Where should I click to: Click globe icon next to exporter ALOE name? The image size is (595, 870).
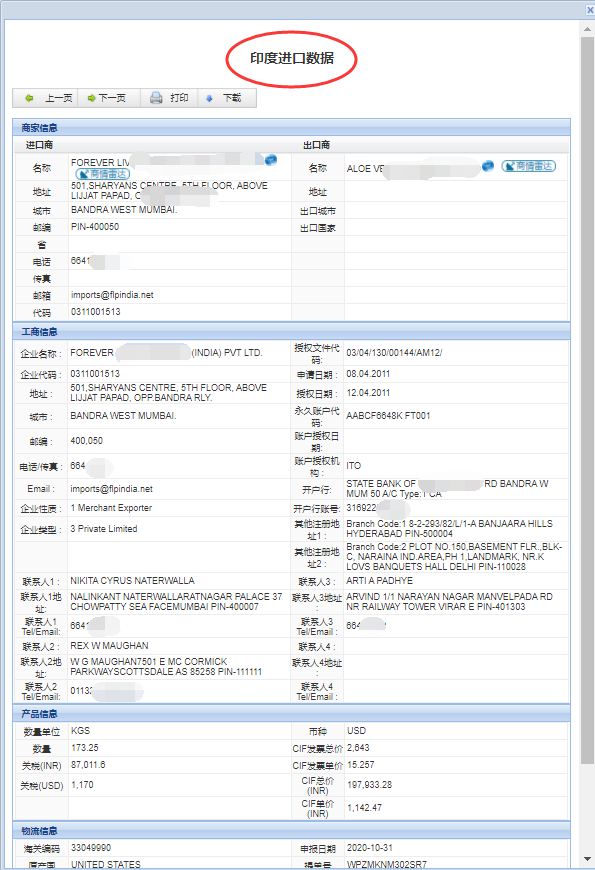(488, 166)
